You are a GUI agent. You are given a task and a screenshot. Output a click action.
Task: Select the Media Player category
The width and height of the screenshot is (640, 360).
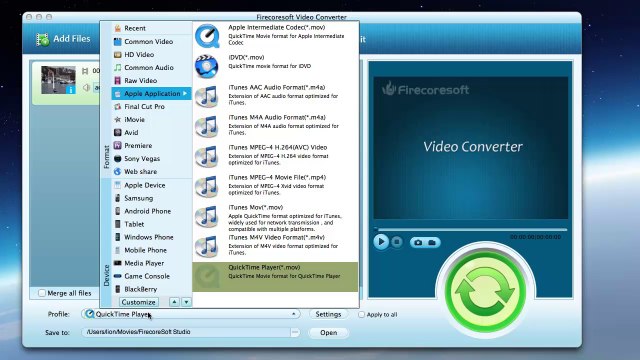click(151, 263)
